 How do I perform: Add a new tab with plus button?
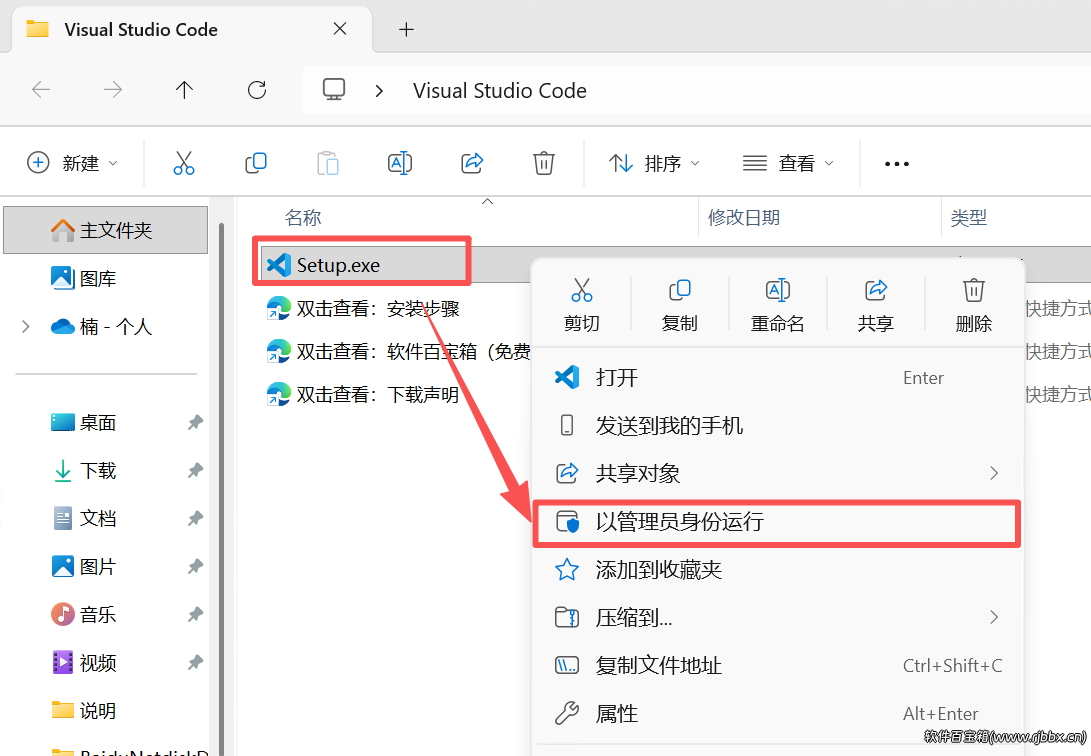pos(406,29)
